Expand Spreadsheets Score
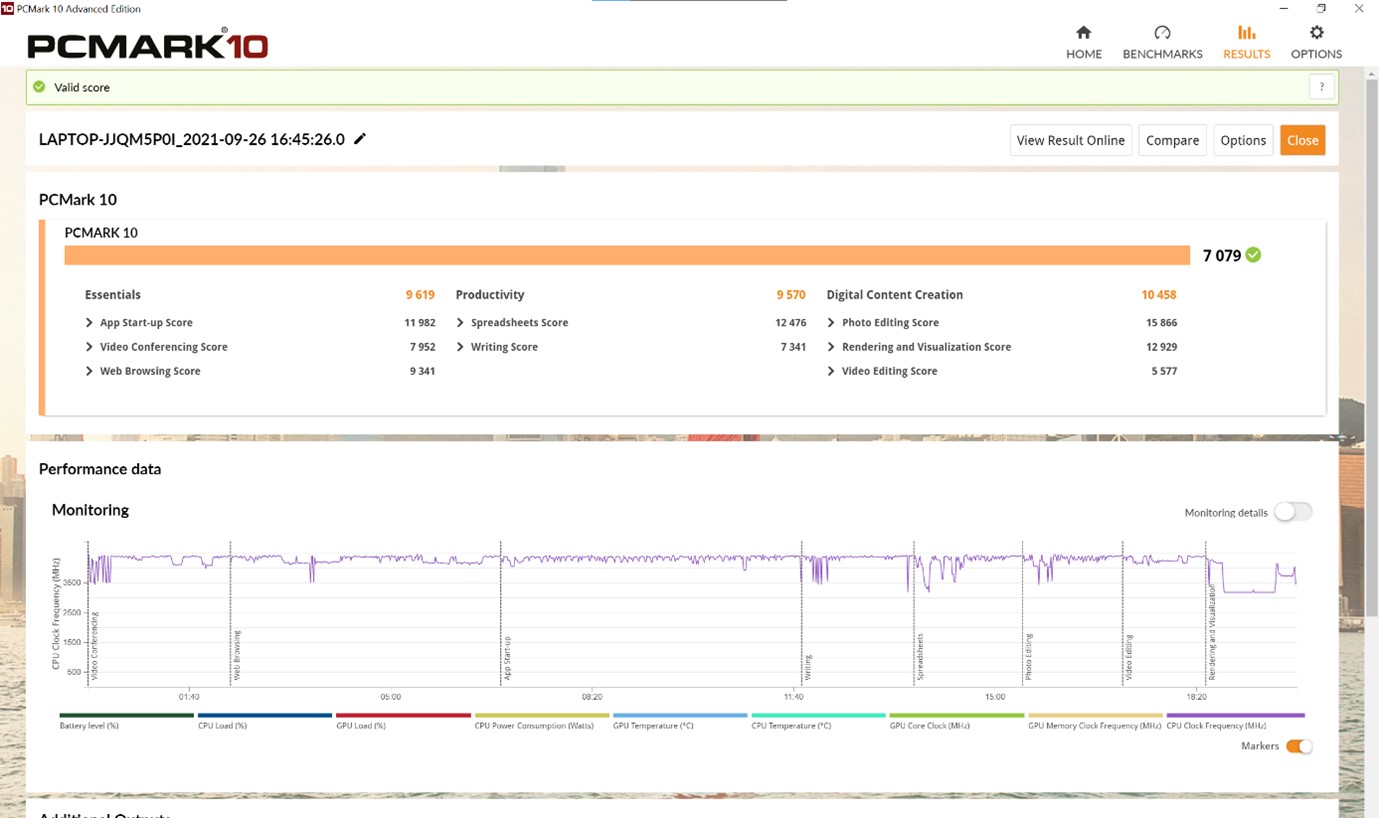 coord(461,323)
